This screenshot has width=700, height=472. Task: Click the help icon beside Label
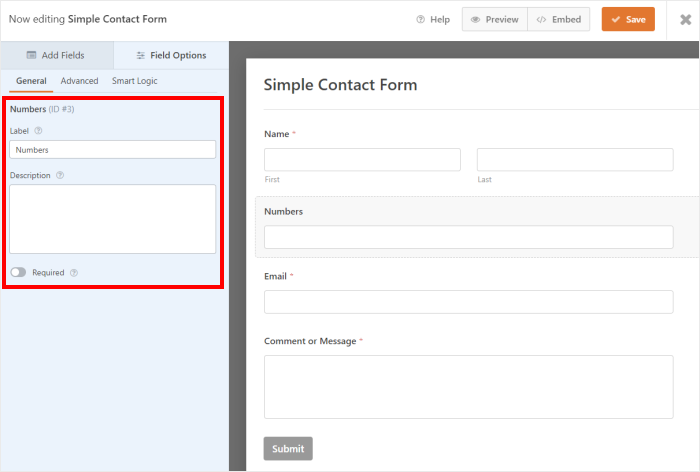click(x=39, y=130)
